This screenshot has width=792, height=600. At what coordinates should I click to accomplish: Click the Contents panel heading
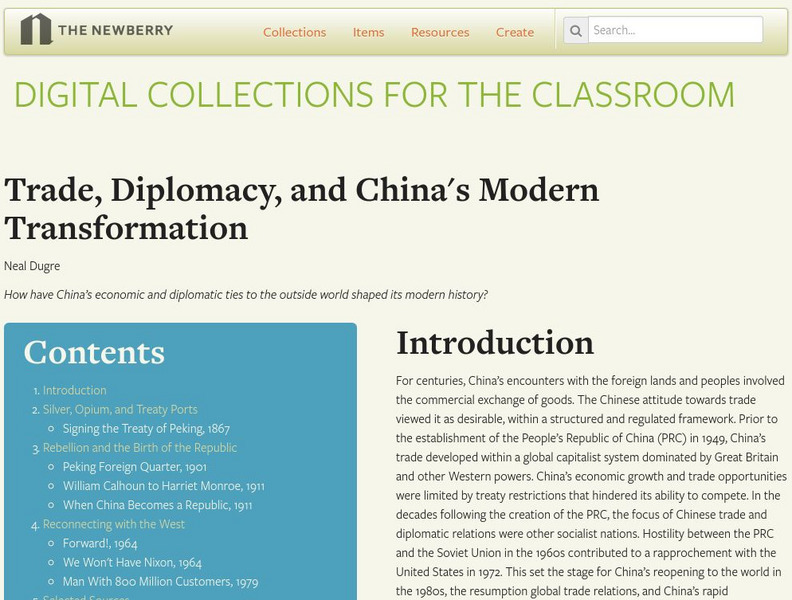coord(94,353)
